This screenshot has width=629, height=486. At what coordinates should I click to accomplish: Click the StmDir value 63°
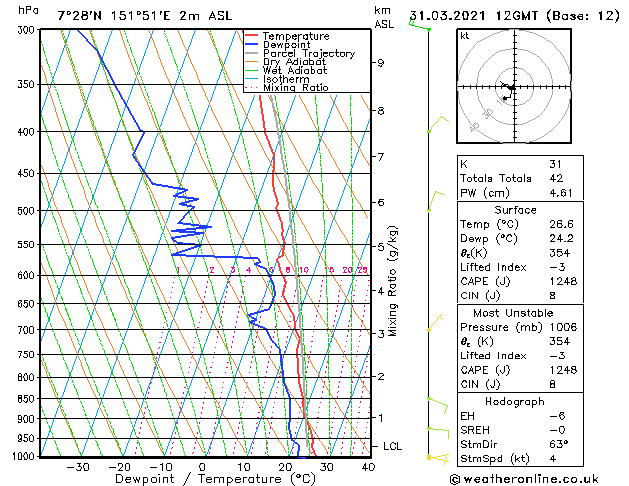click(559, 444)
